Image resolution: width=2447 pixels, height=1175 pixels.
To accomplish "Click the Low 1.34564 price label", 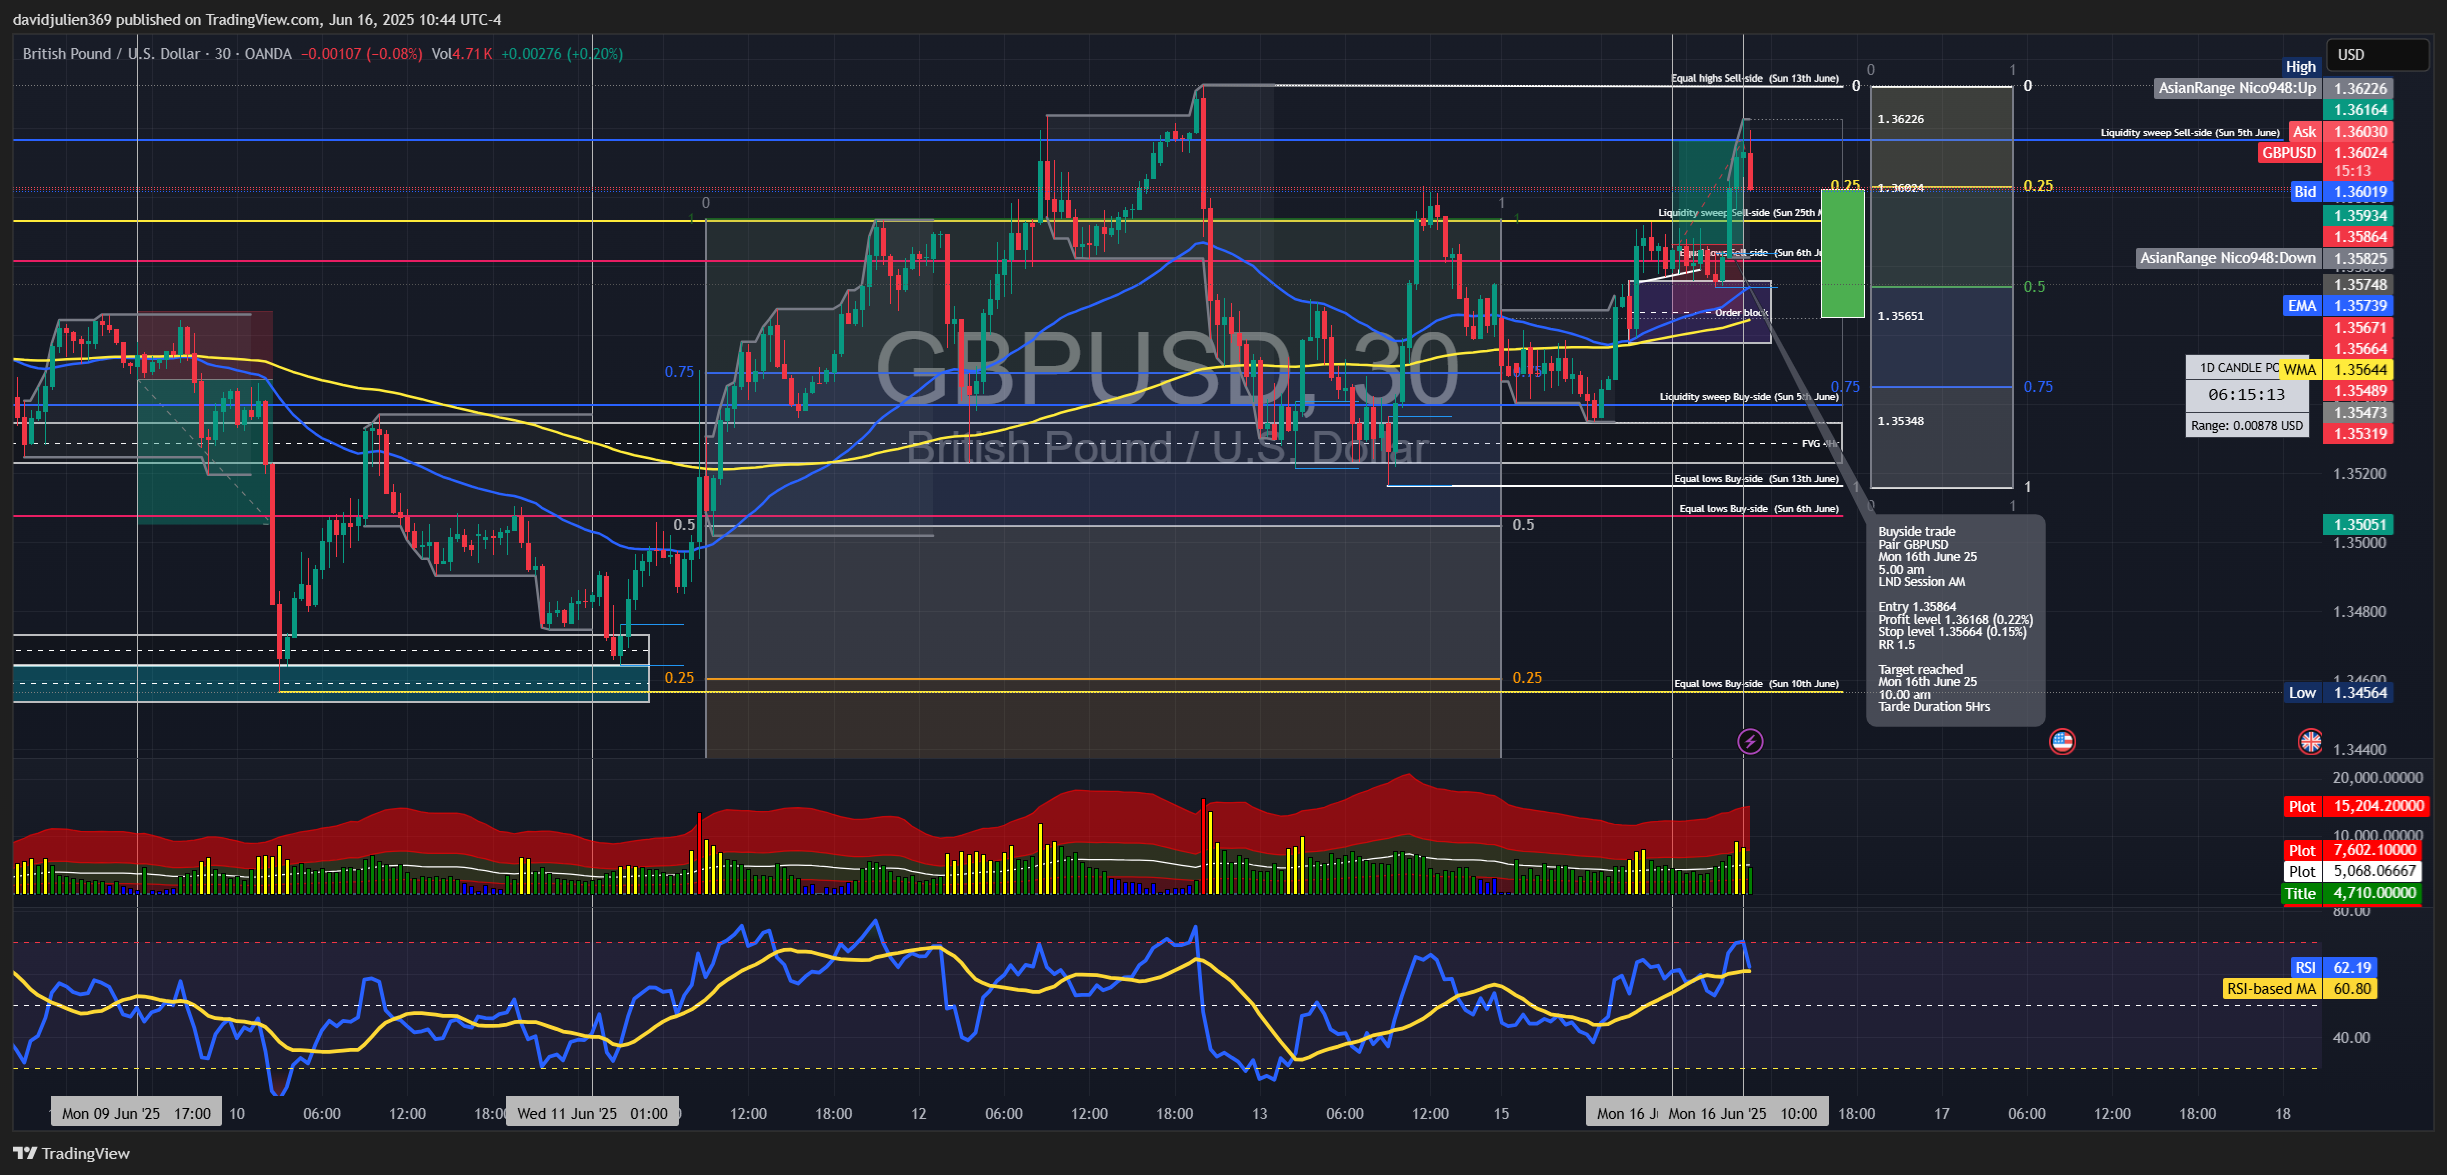I will [x=2339, y=693].
